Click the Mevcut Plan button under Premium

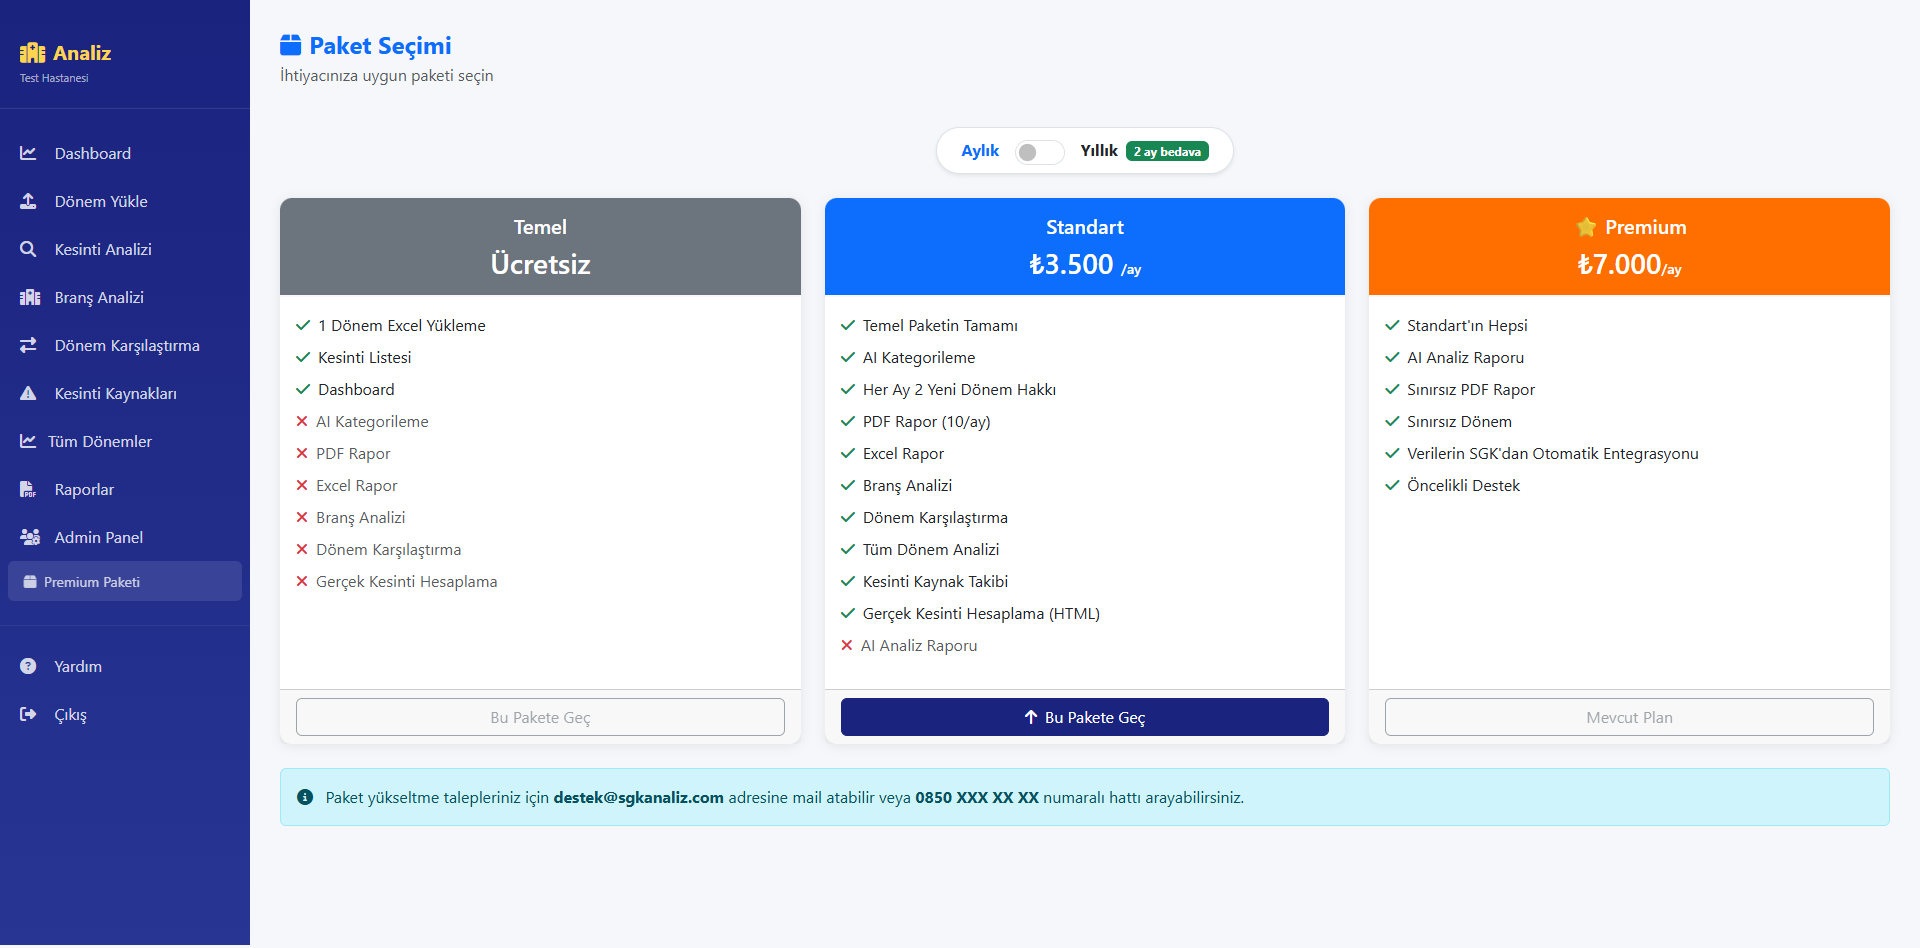pos(1629,717)
